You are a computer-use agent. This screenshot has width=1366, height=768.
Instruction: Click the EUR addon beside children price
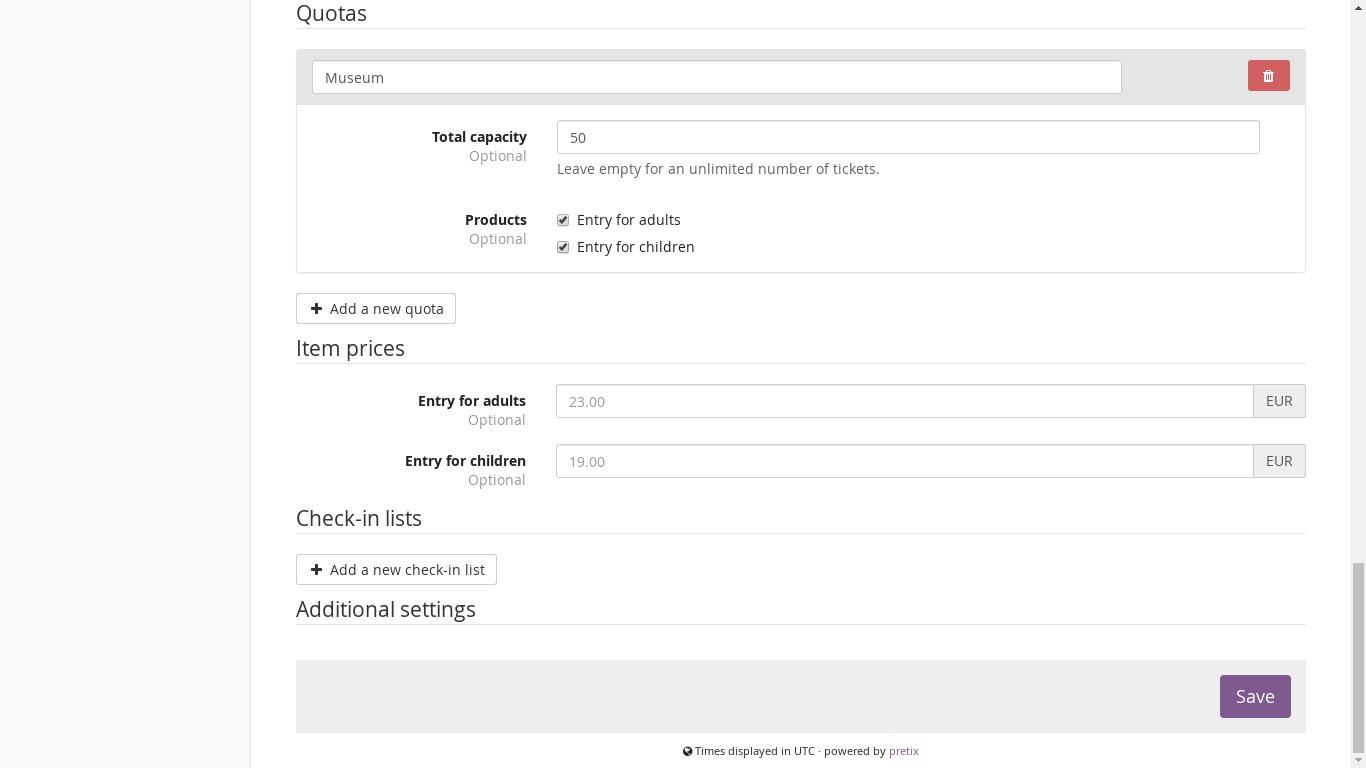tap(1279, 462)
